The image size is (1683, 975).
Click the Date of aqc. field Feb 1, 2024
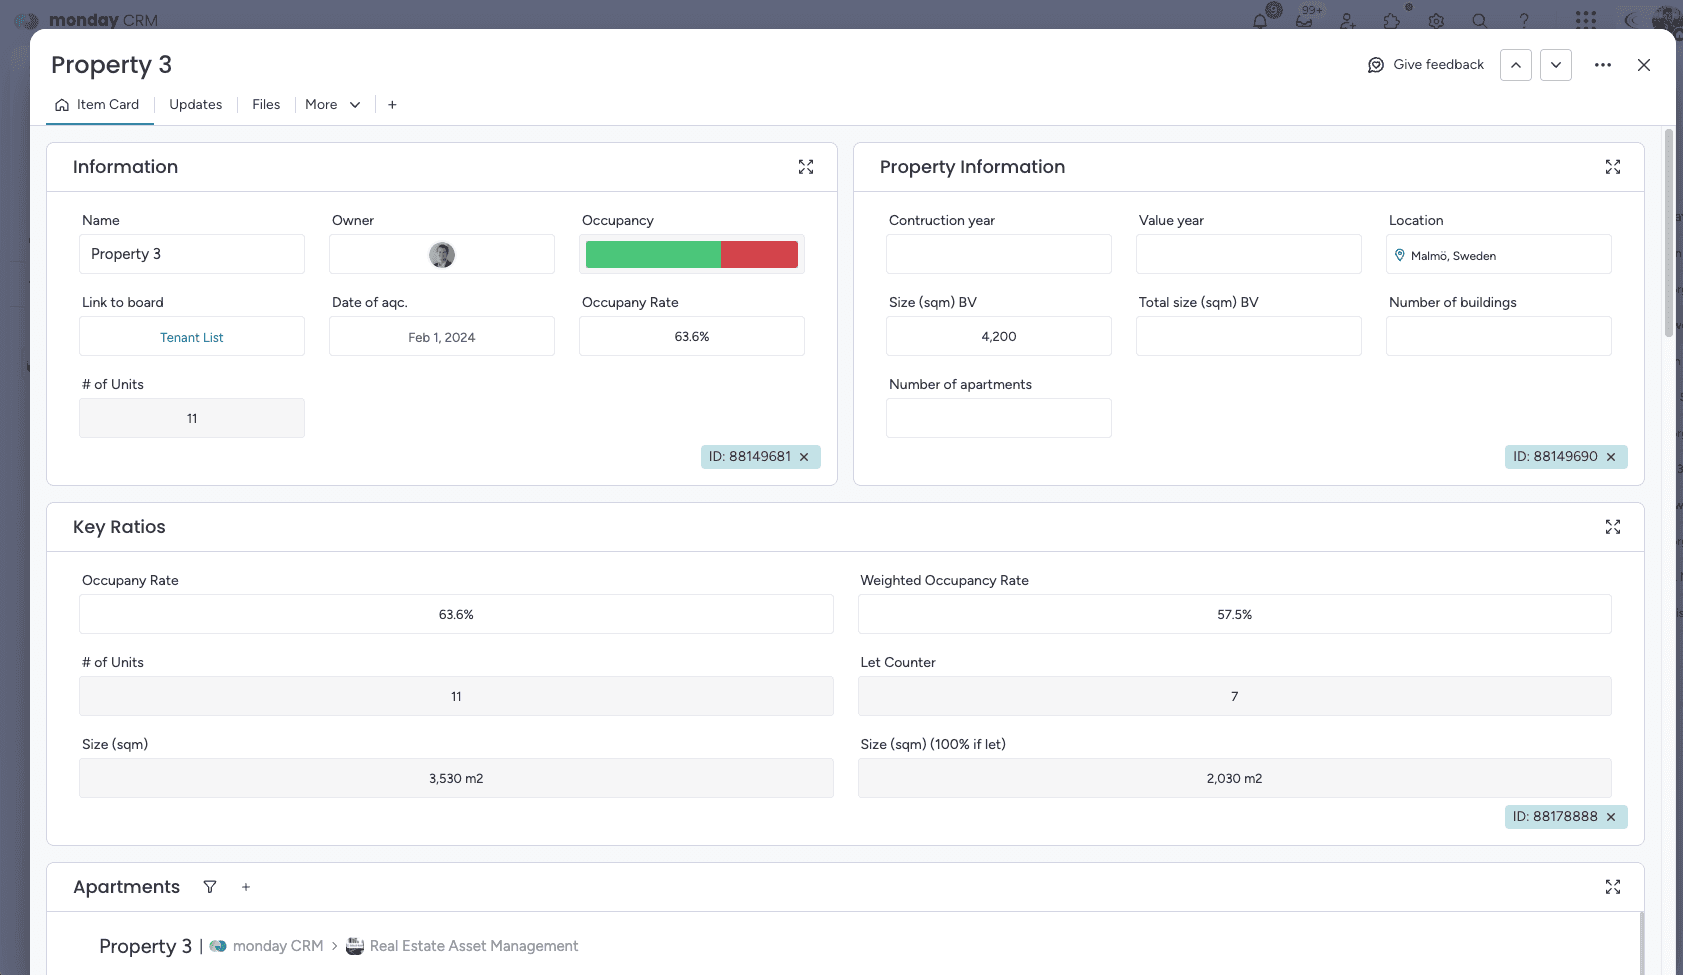pos(442,336)
